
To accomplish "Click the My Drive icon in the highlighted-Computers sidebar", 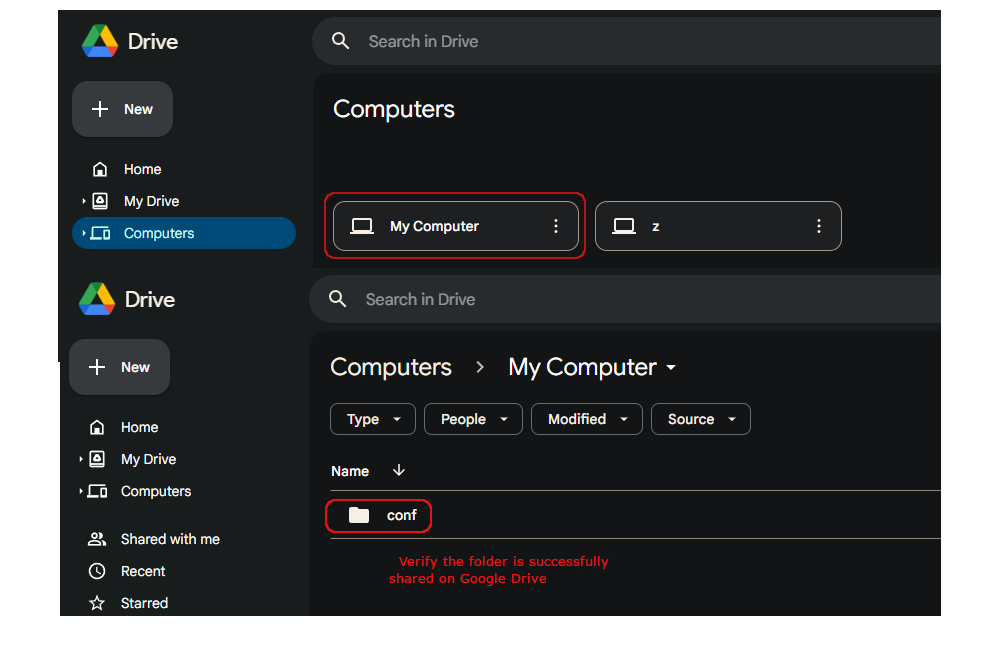I will click(x=100, y=201).
